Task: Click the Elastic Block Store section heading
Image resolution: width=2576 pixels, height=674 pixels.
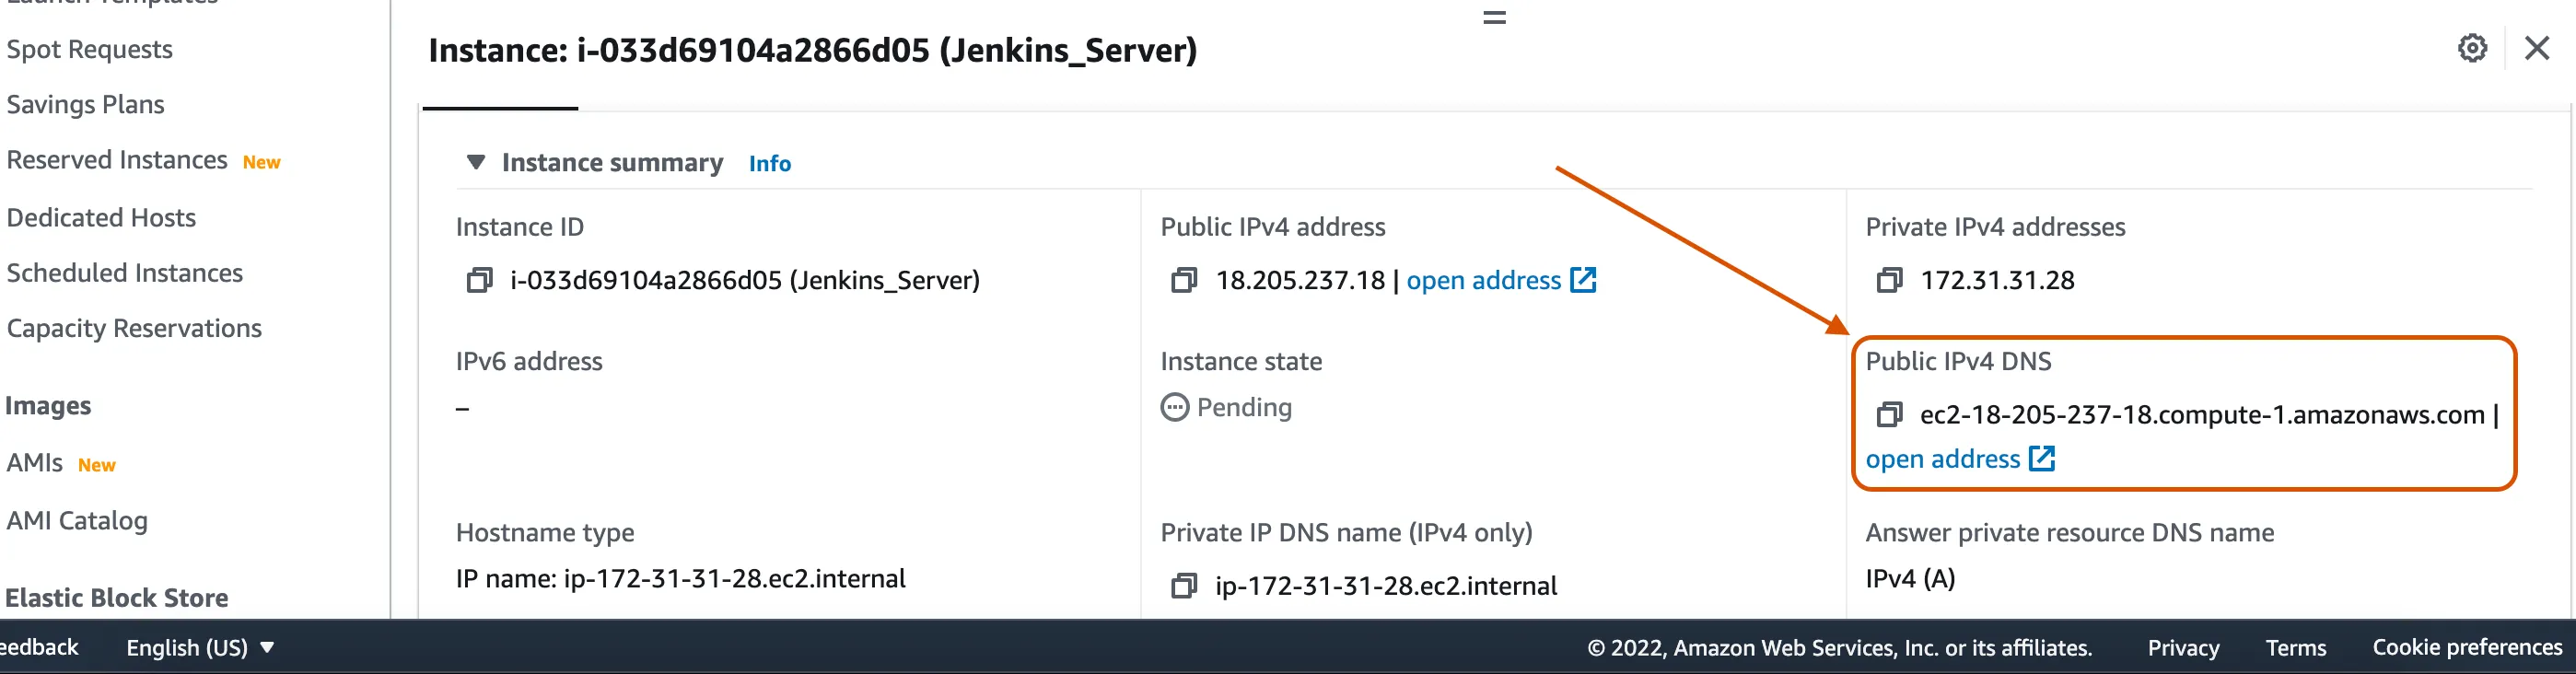Action: [117, 598]
